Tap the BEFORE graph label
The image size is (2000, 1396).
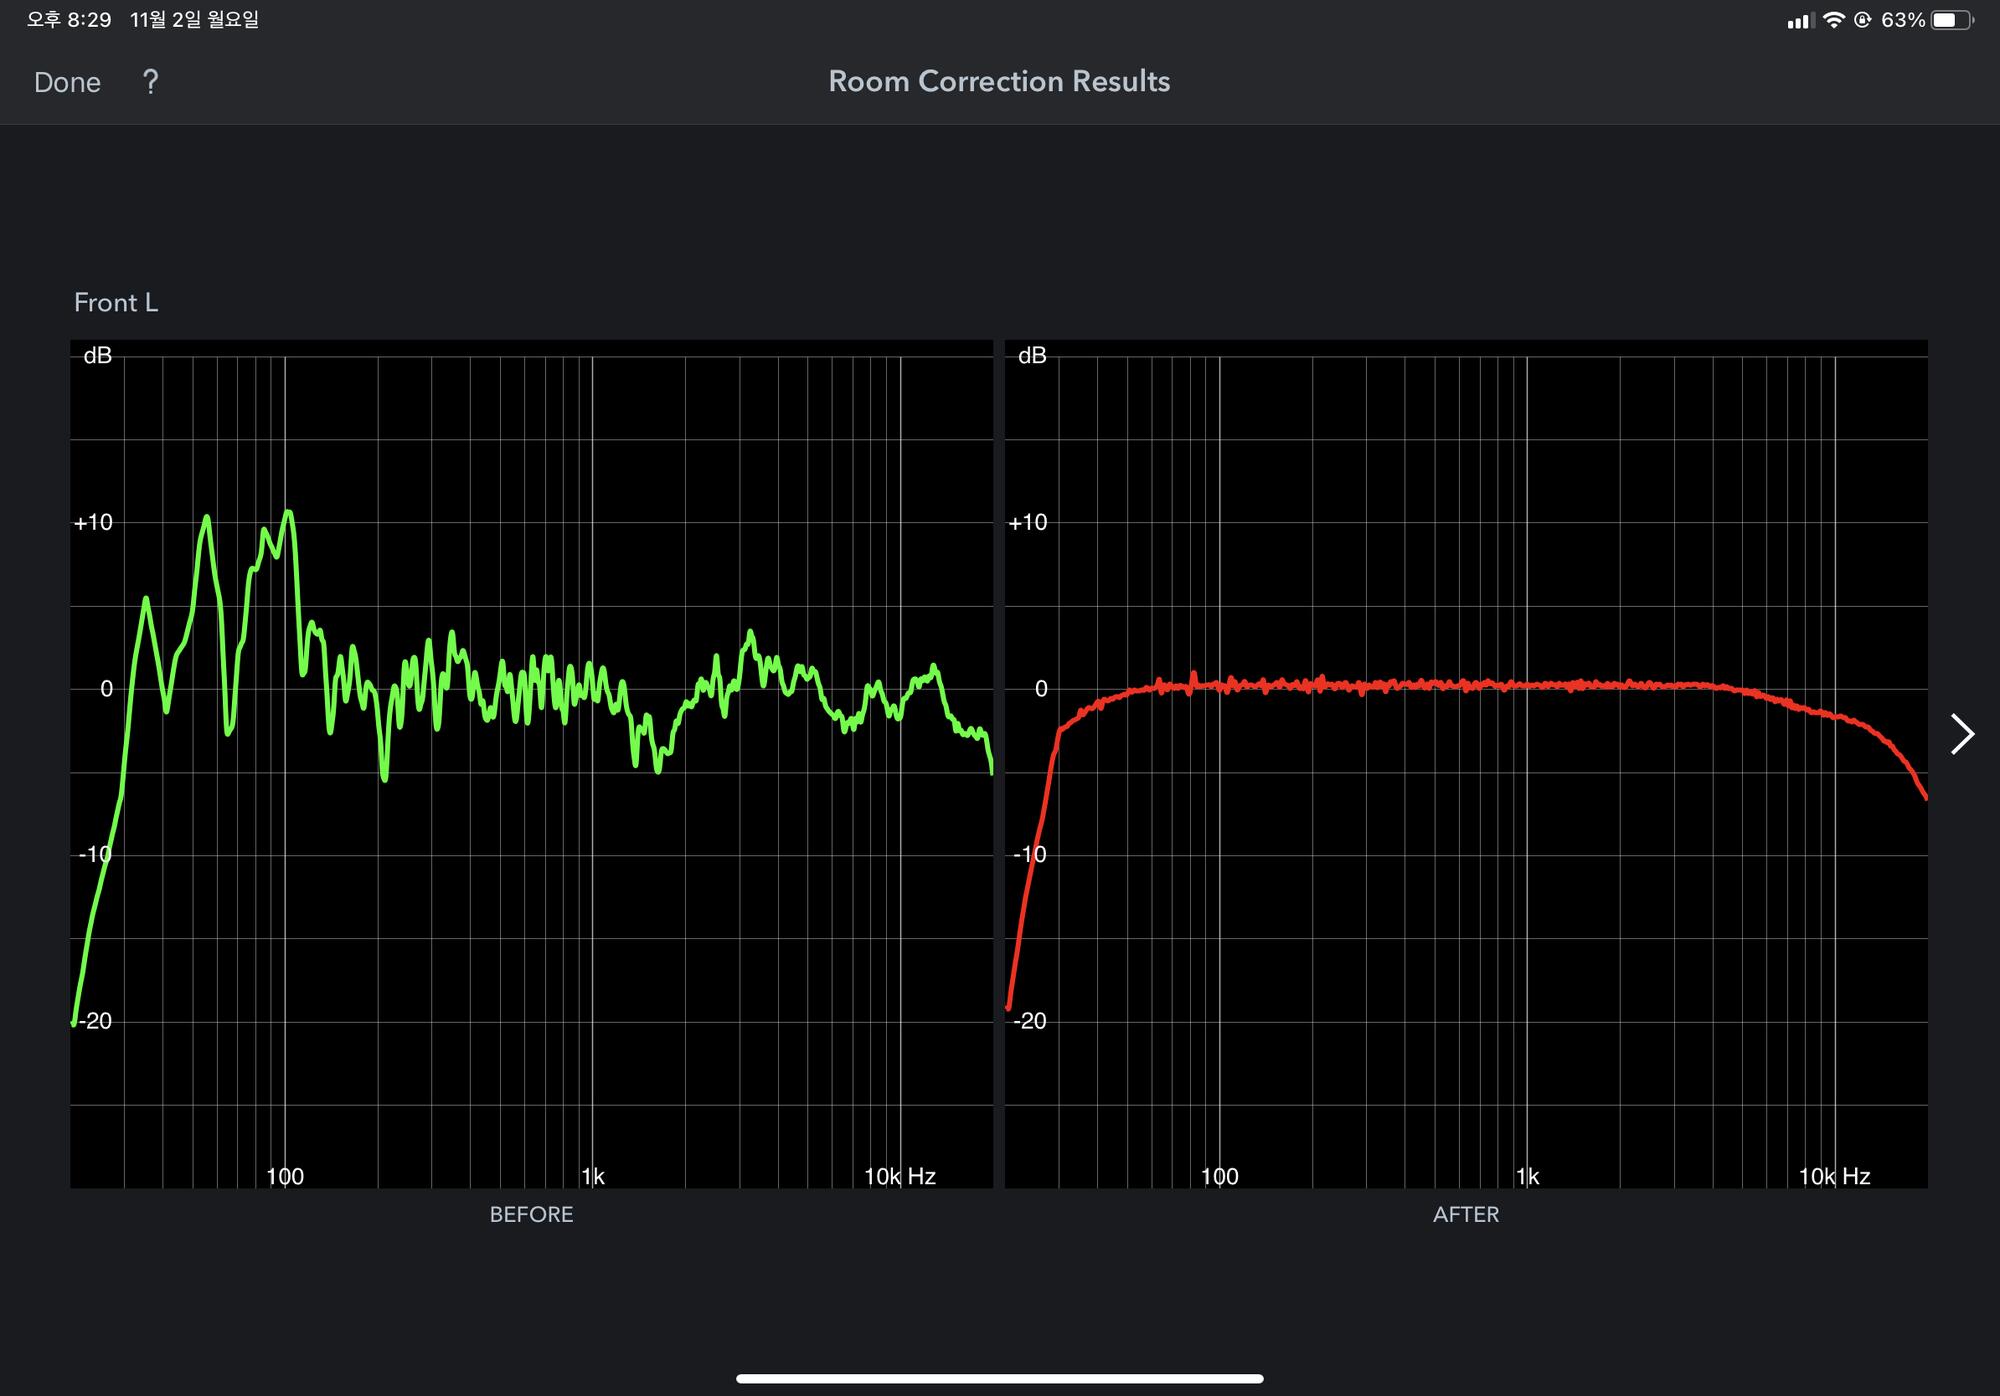point(531,1214)
